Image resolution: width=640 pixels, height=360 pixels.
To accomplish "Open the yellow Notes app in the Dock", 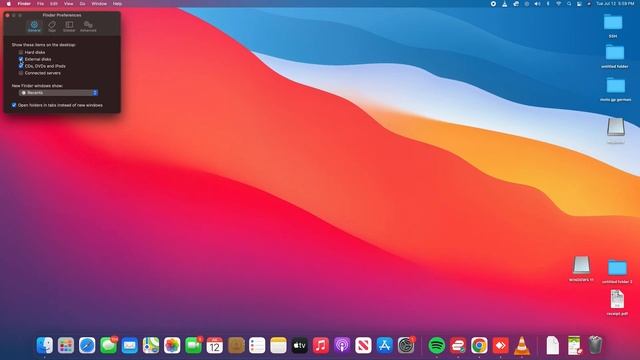I will [x=278, y=345].
